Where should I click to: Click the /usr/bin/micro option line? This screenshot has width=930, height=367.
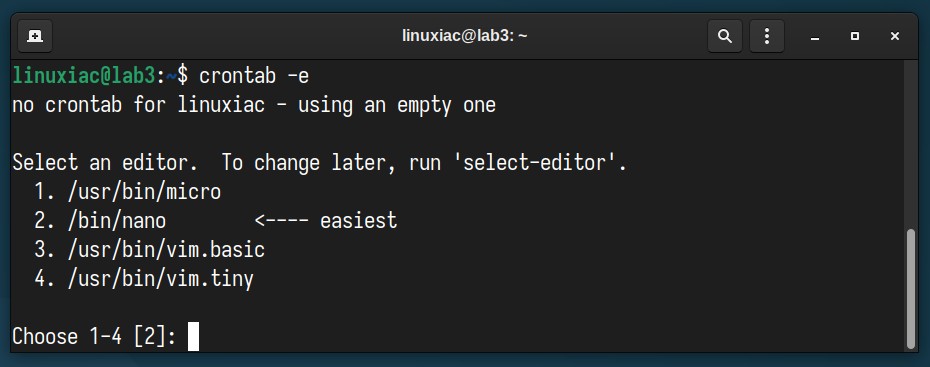[x=128, y=192]
